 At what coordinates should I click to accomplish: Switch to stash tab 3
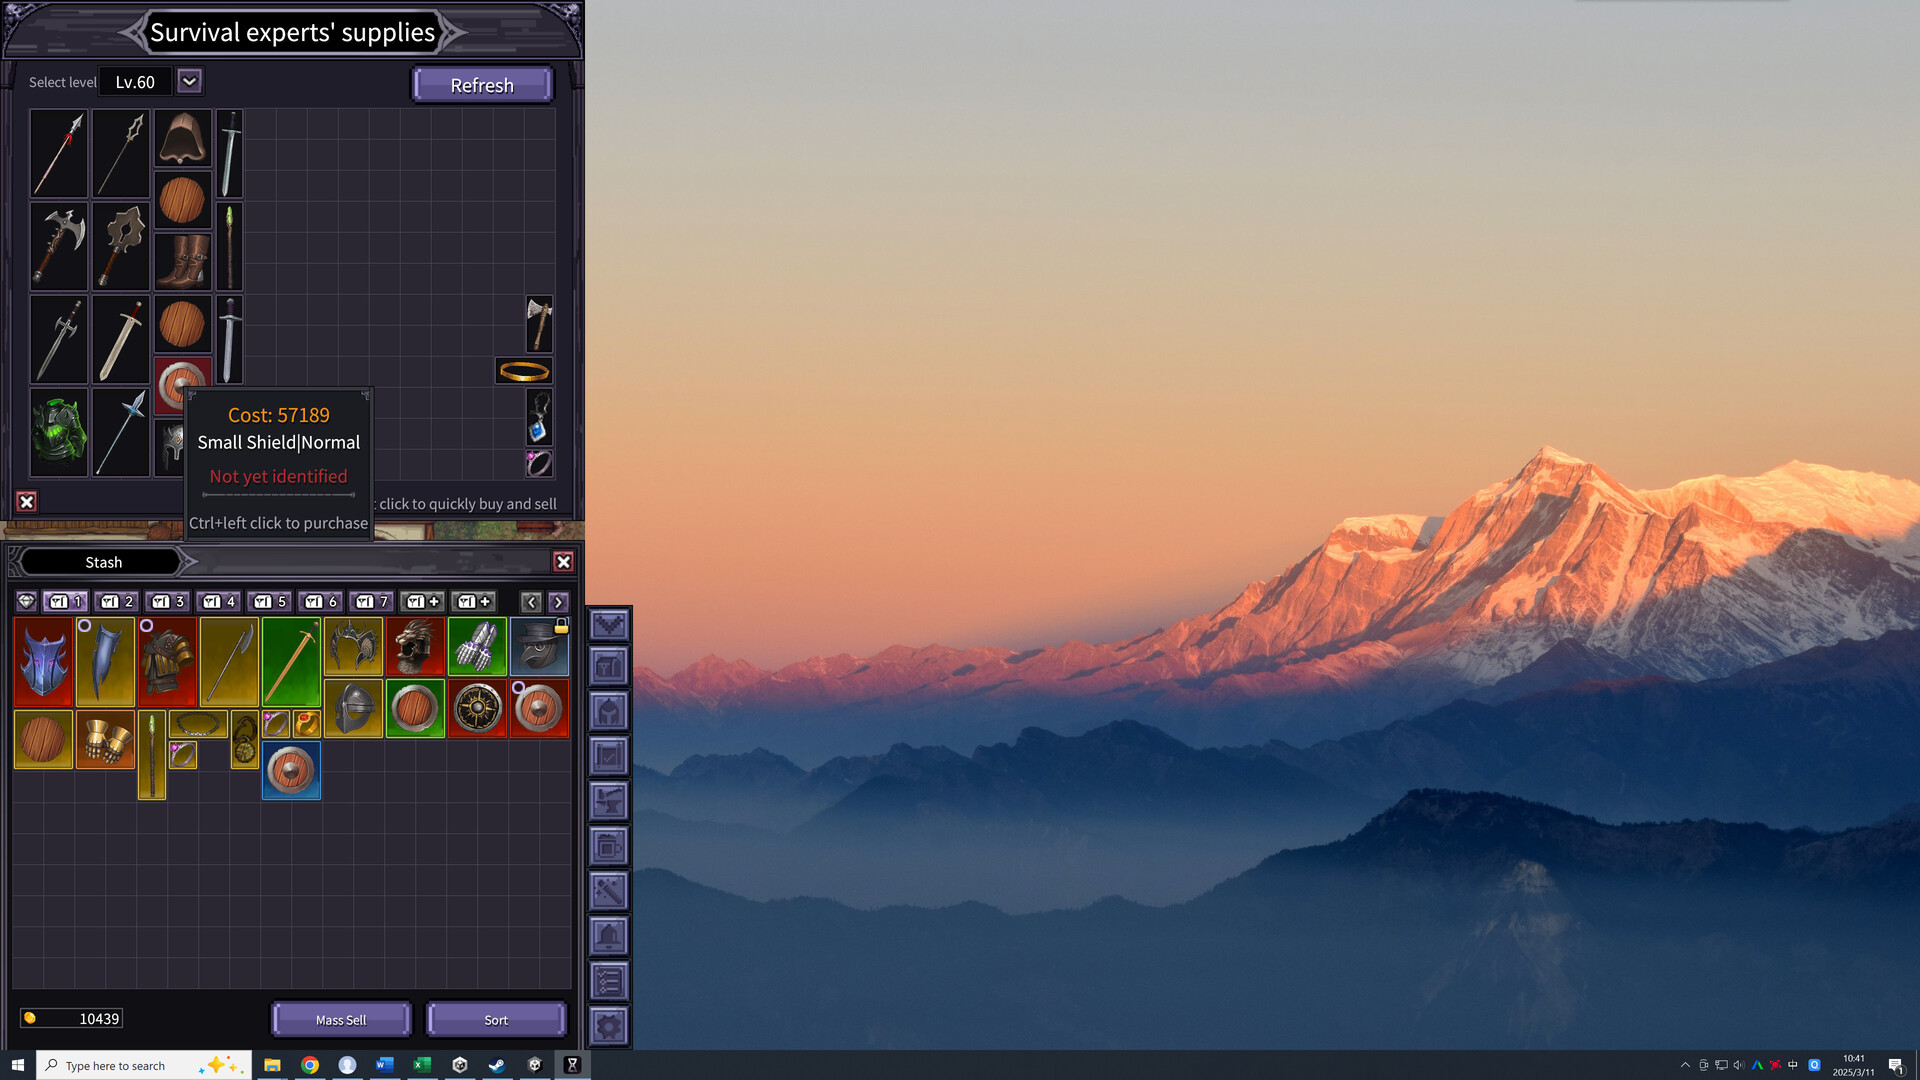tap(168, 601)
